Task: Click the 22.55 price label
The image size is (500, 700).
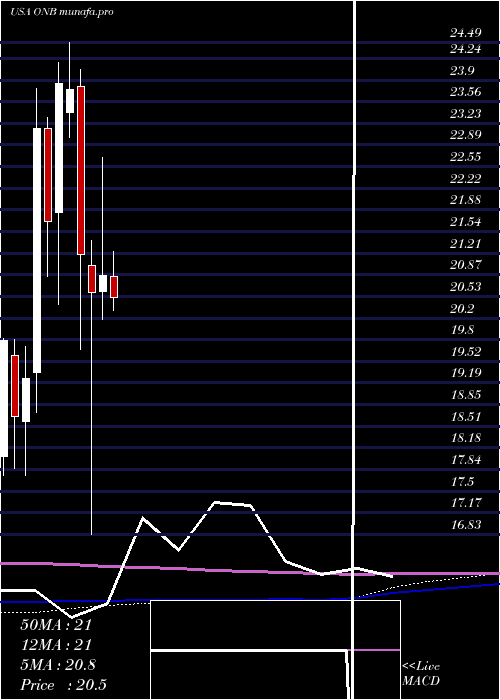Action: (x=465, y=157)
